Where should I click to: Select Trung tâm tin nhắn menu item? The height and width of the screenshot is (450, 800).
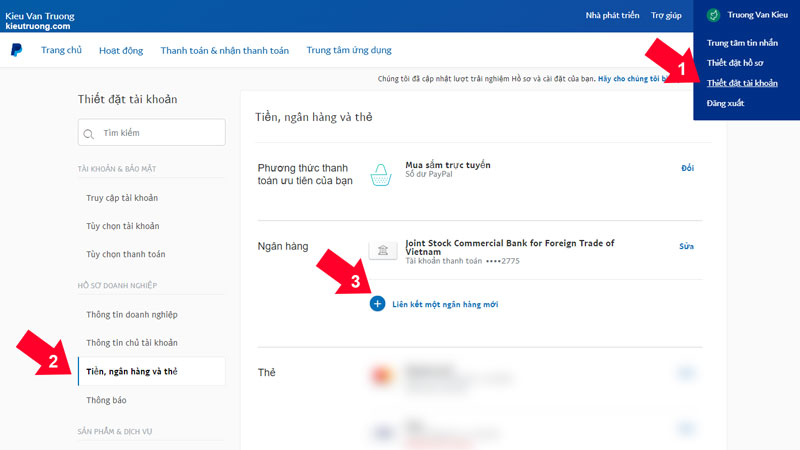pos(742,43)
